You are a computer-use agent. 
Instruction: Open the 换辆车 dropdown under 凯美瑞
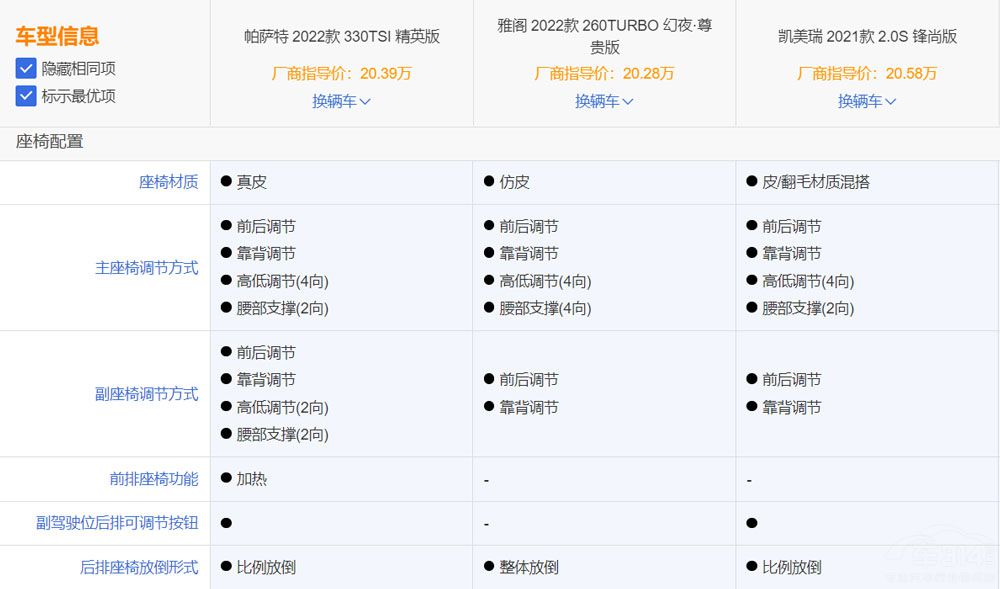(x=866, y=101)
